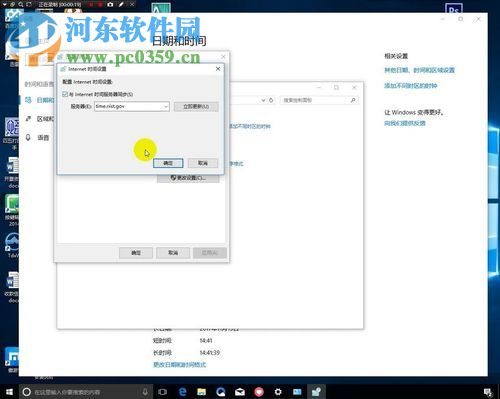
Task: Click 确定 in the Date and Time properties window
Action: pyautogui.click(x=136, y=253)
